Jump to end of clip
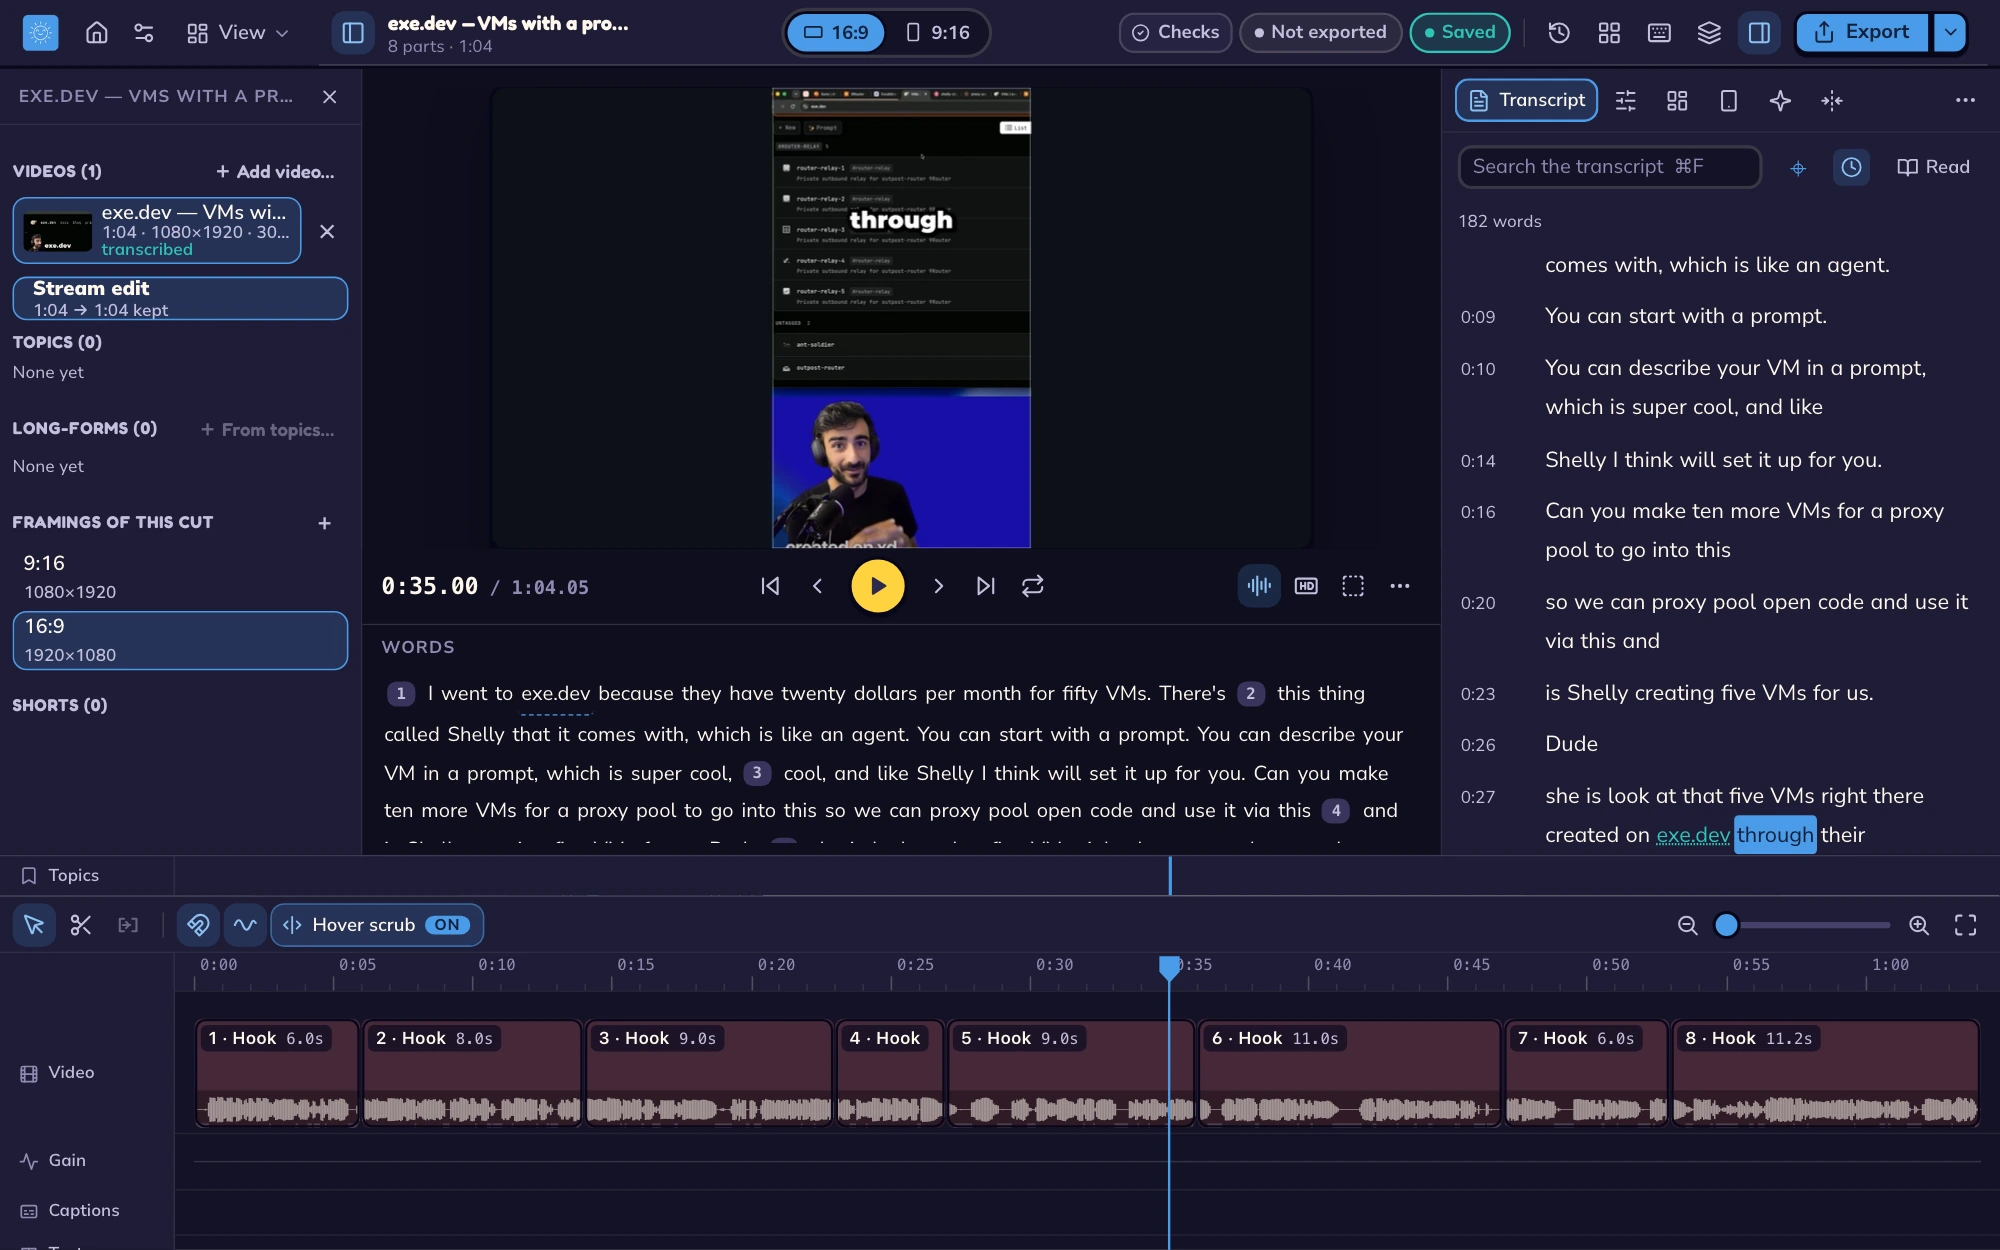The width and height of the screenshot is (2000, 1250). pos(986,586)
